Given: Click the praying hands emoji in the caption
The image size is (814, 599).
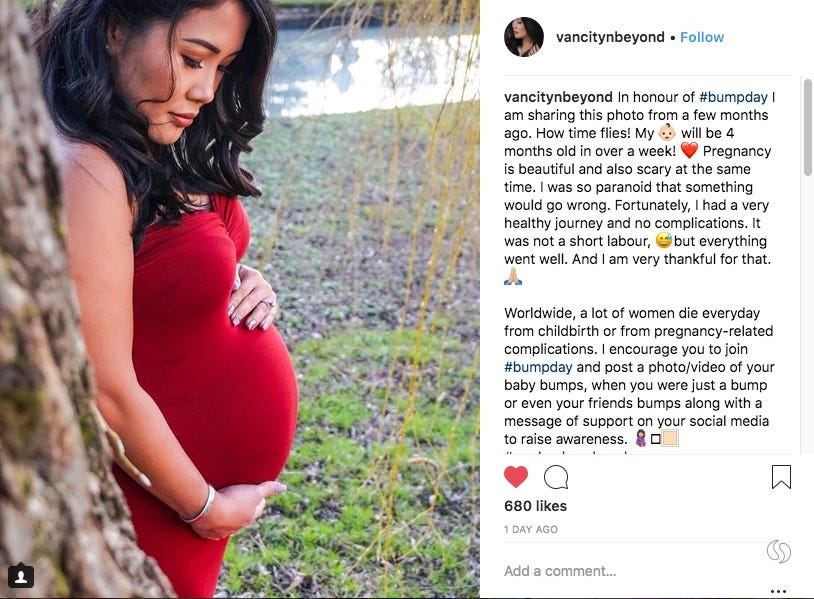Looking at the screenshot, I should (513, 276).
